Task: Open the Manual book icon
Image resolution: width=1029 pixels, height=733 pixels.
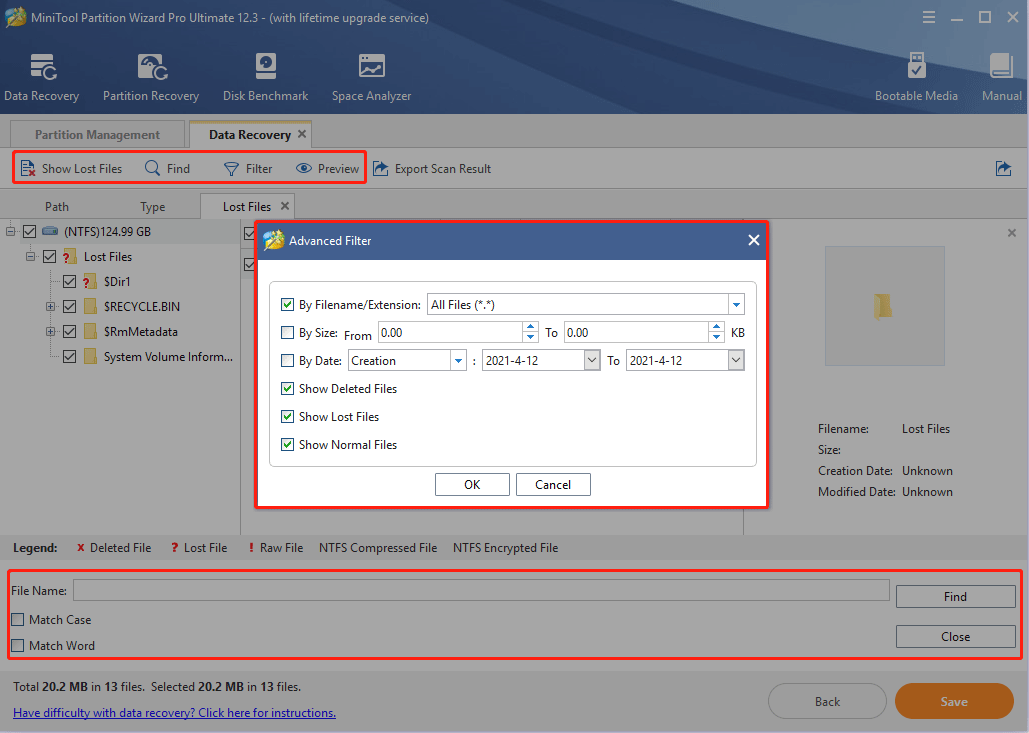Action: point(1001,67)
